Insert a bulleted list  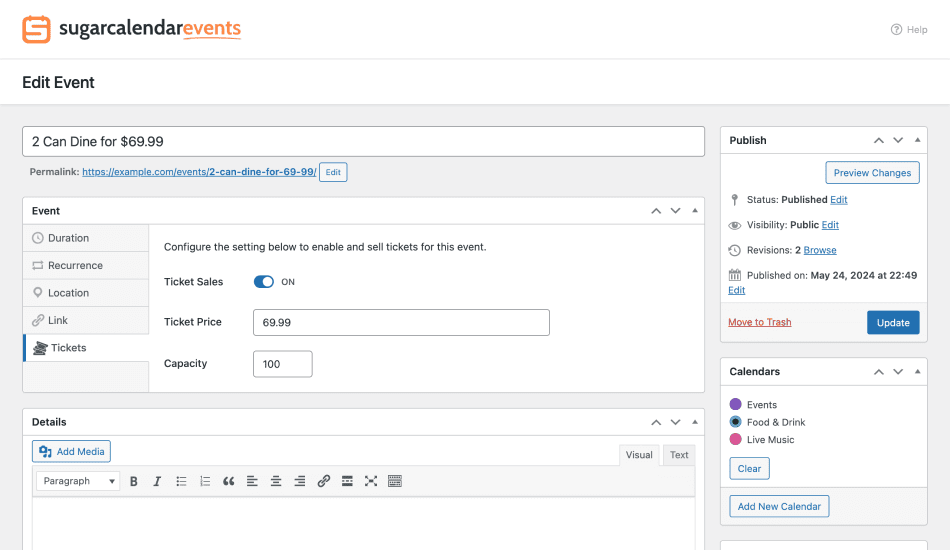pos(181,481)
